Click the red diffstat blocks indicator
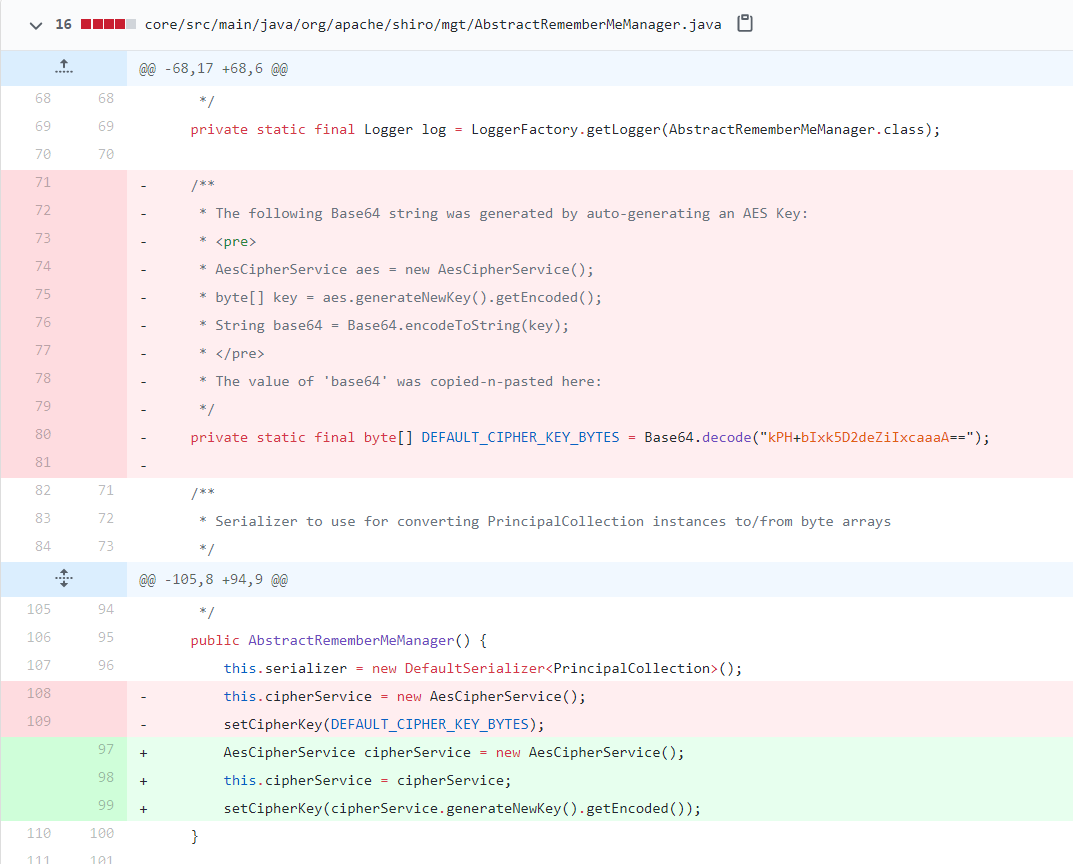The image size is (1073, 864). click(108, 24)
